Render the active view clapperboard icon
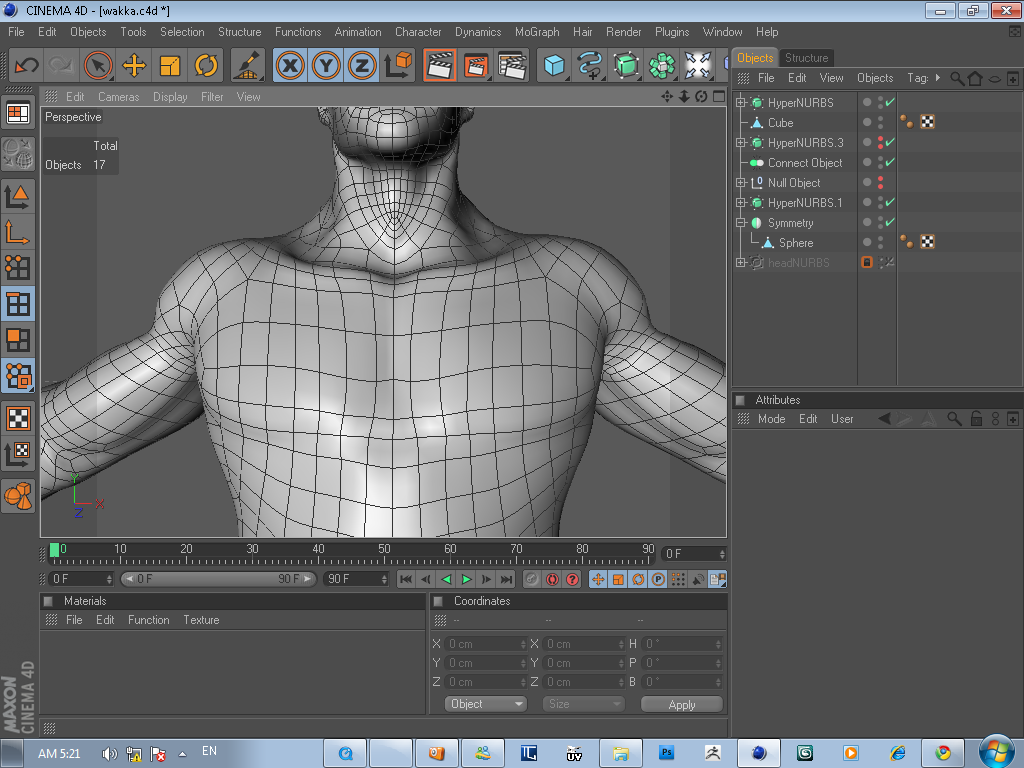The width and height of the screenshot is (1024, 768). pyautogui.click(x=440, y=65)
